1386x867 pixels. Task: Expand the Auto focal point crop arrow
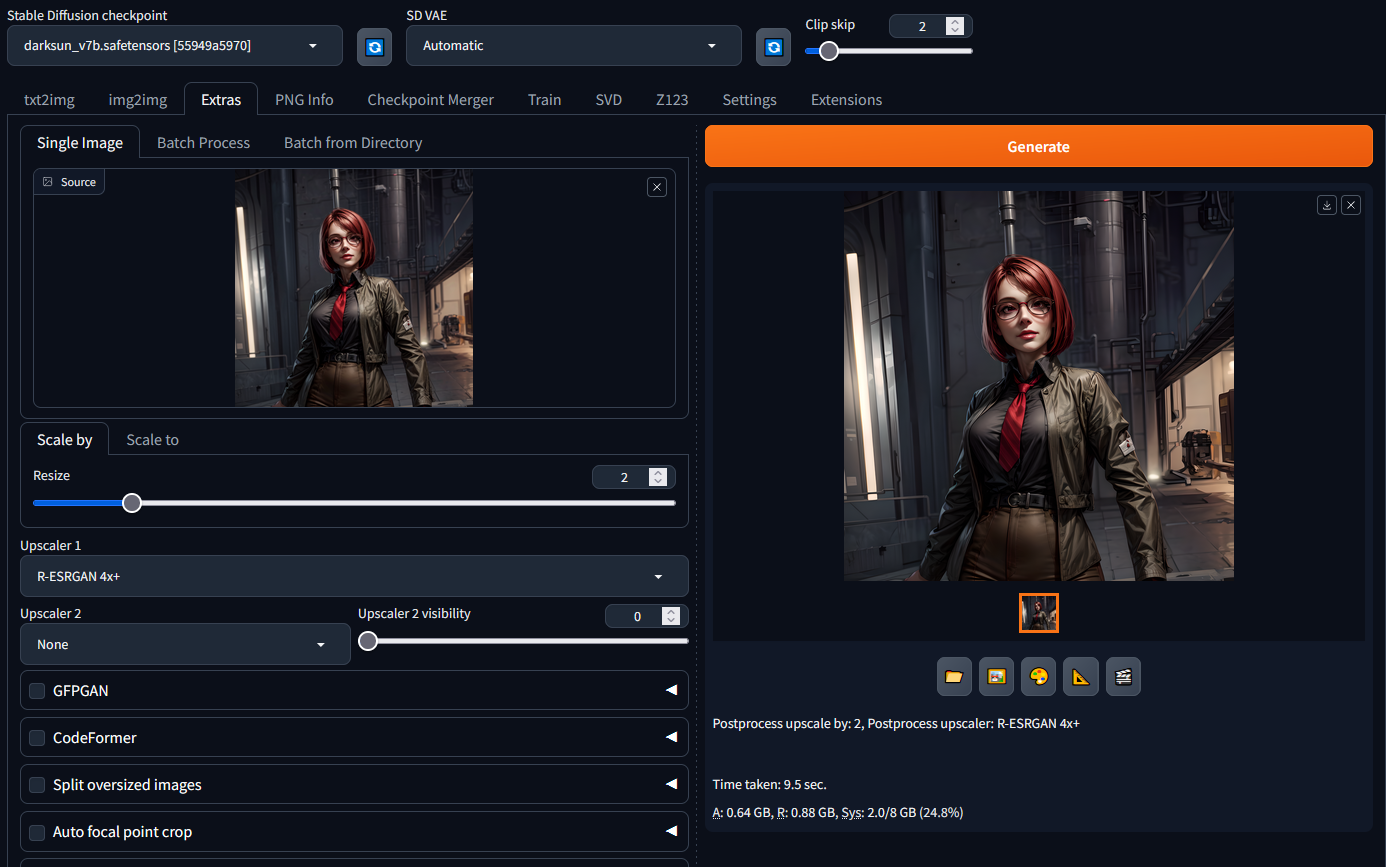(671, 832)
